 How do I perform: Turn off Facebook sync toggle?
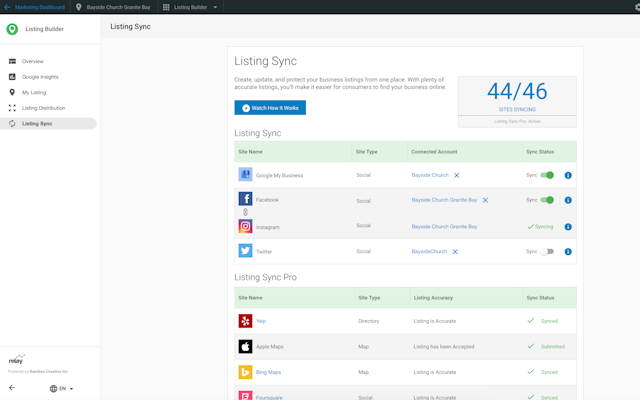[547, 200]
